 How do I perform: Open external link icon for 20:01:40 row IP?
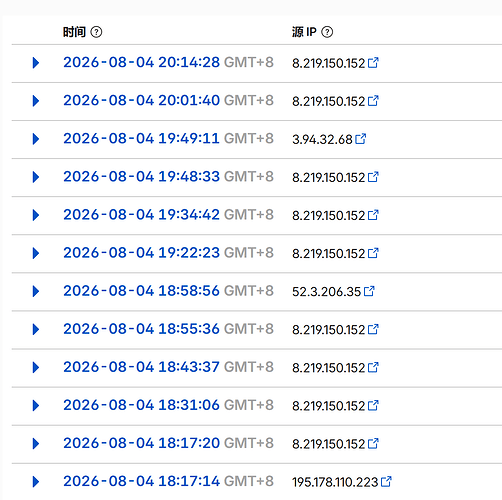(x=373, y=100)
